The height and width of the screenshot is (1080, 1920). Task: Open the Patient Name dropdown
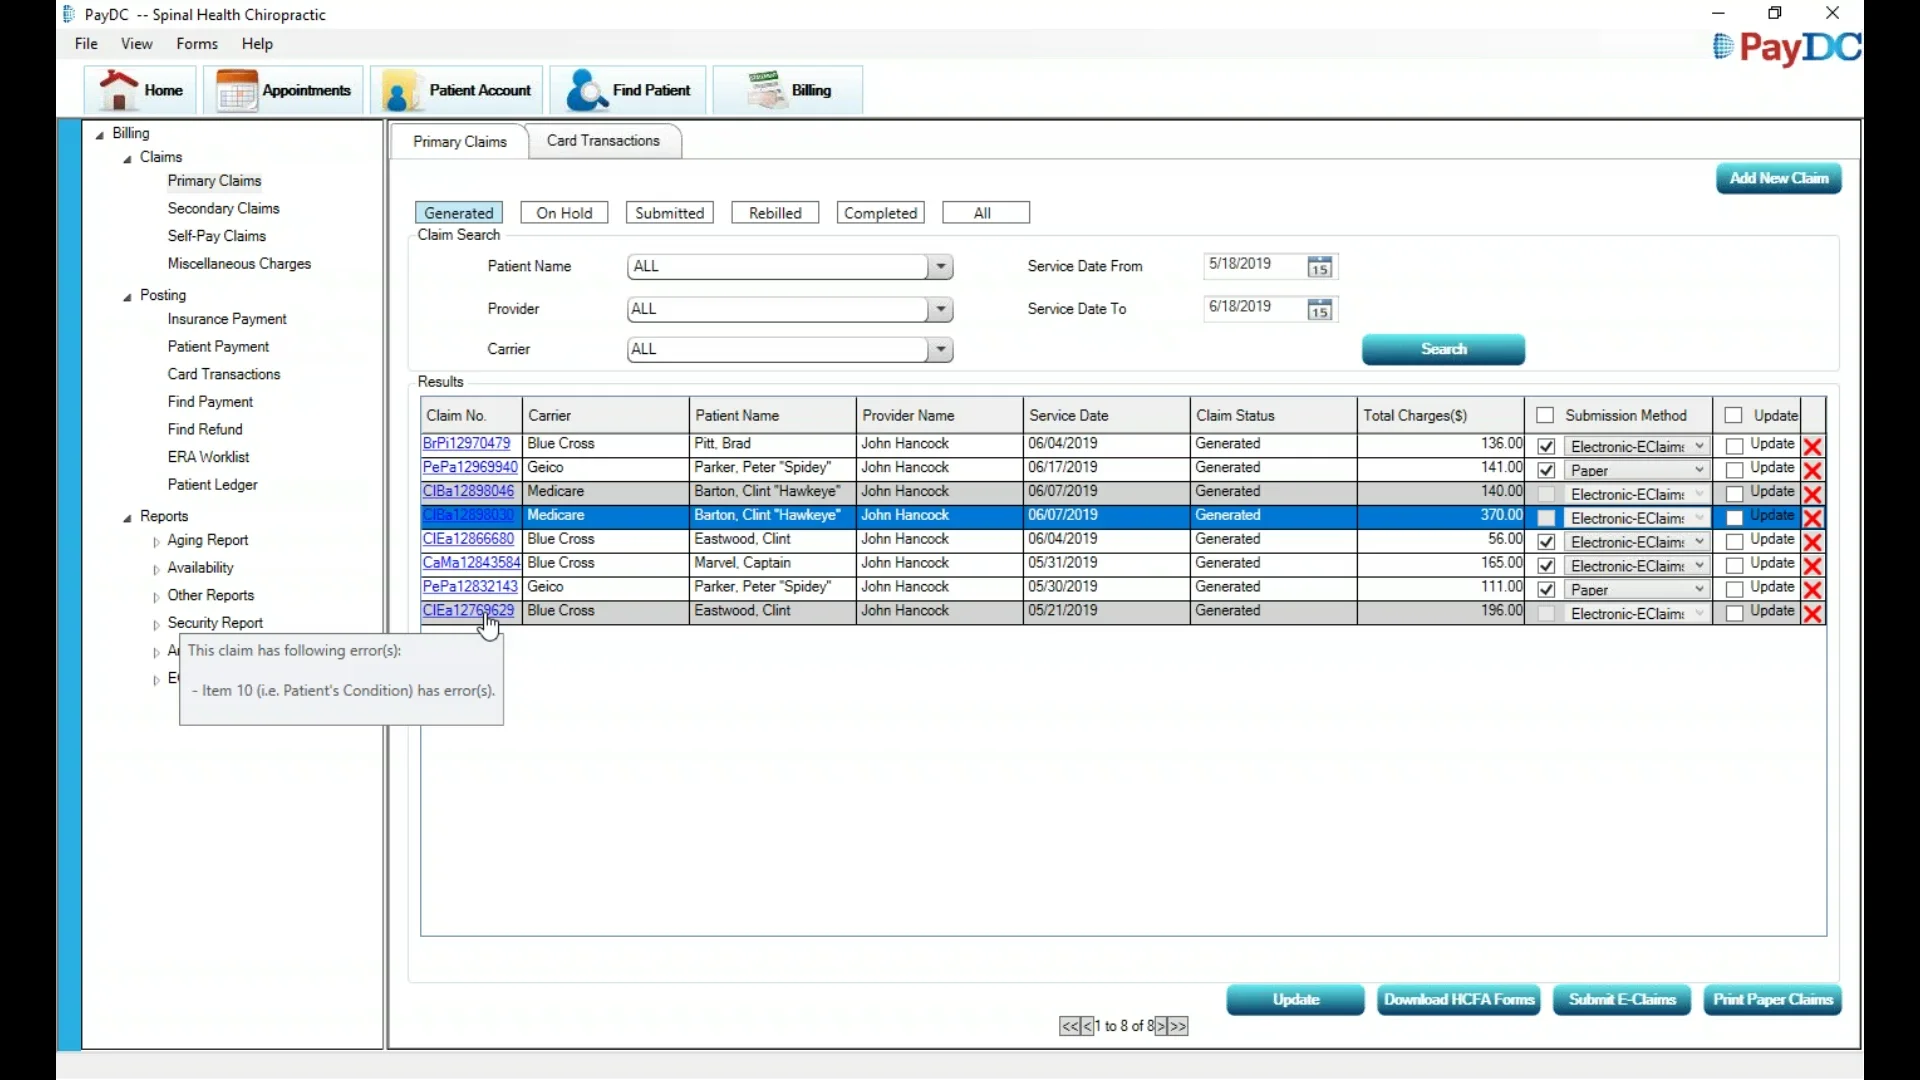pyautogui.click(x=940, y=267)
